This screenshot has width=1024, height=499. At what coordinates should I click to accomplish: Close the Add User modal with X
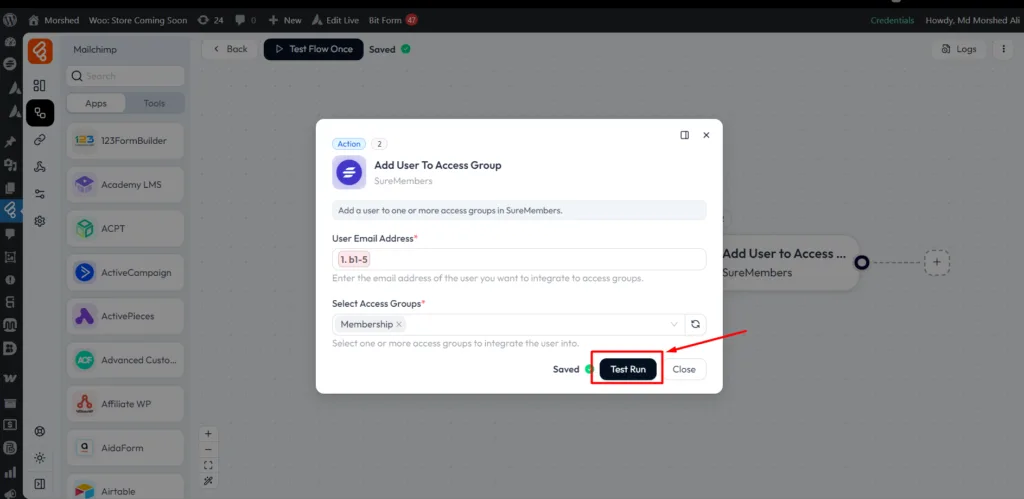pos(706,135)
